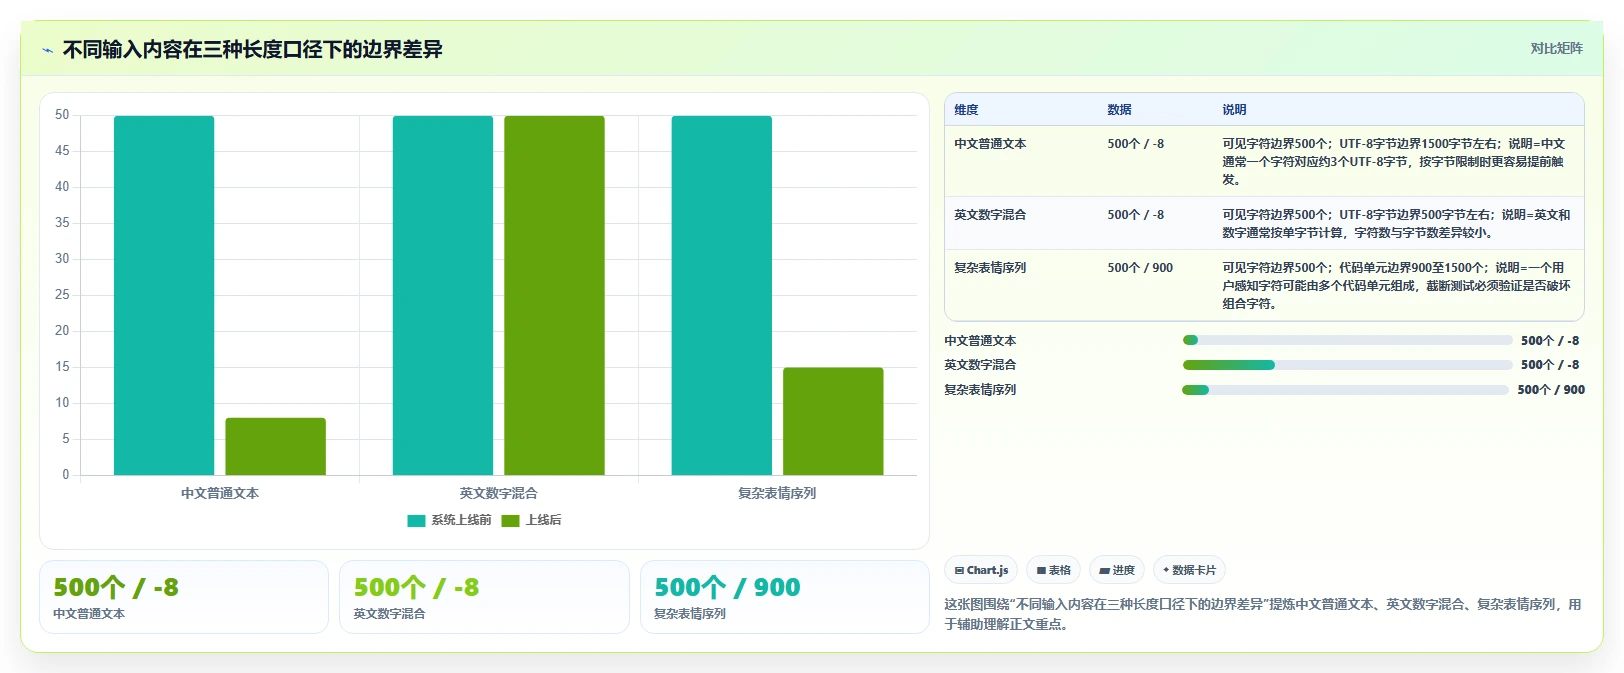Image resolution: width=1624 pixels, height=673 pixels.
Task: Click the short green 上线后 bar for 中文普通文本
Action: (x=275, y=446)
